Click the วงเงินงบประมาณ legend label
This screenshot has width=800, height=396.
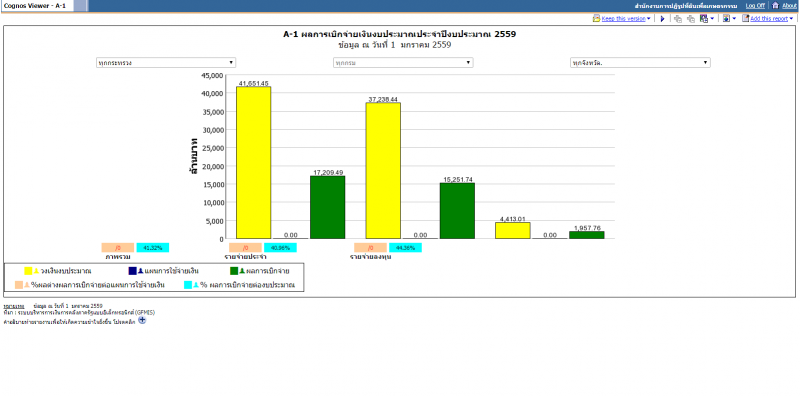[66, 271]
